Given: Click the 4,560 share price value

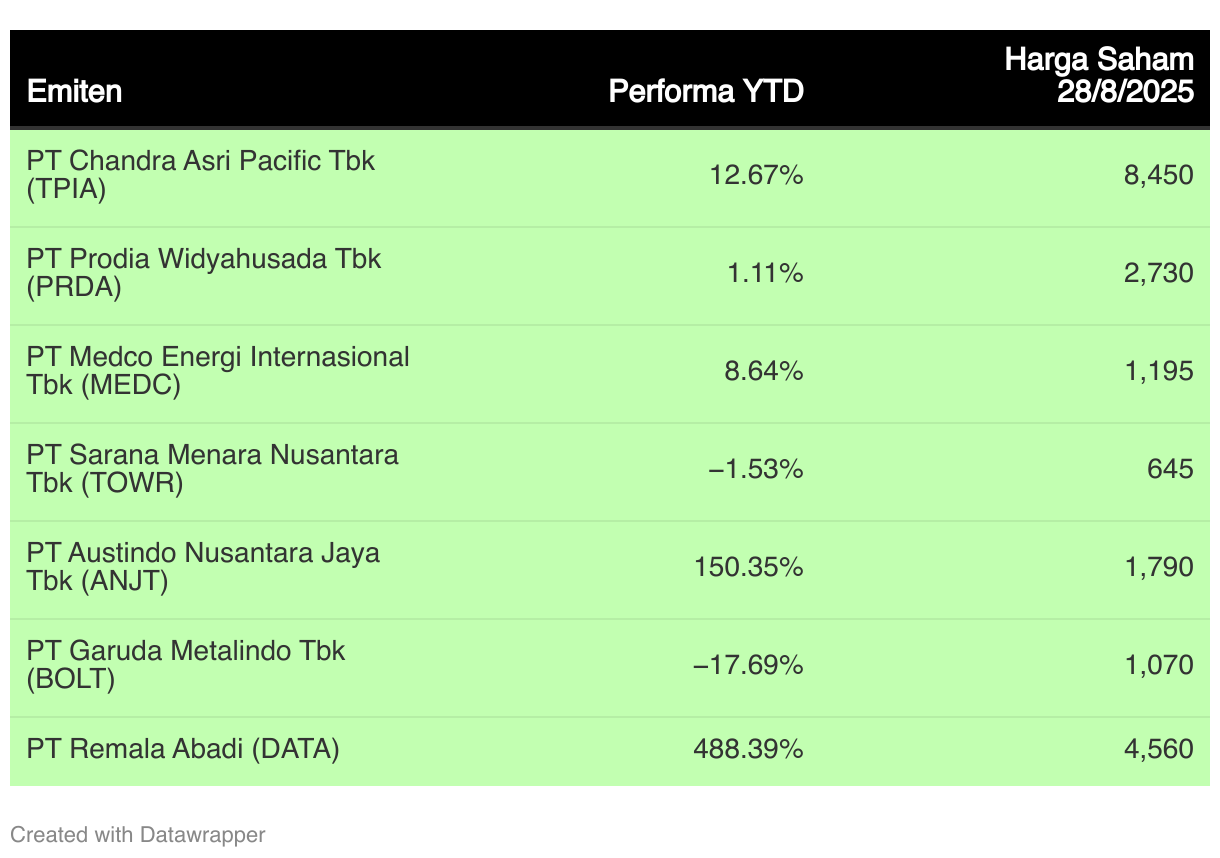Looking at the screenshot, I should pos(1158,749).
